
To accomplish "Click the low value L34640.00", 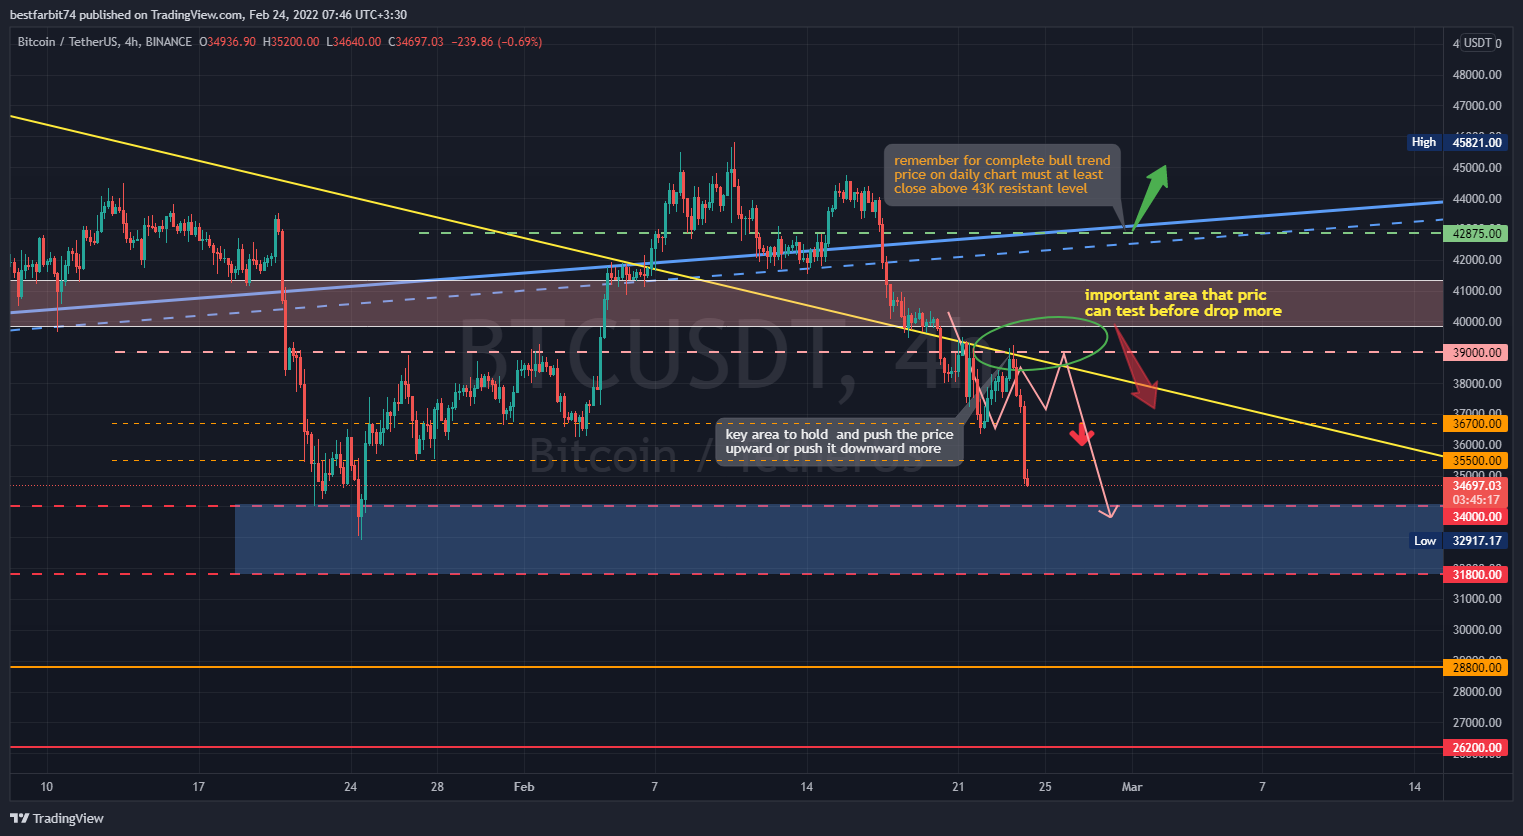I will pos(354,42).
